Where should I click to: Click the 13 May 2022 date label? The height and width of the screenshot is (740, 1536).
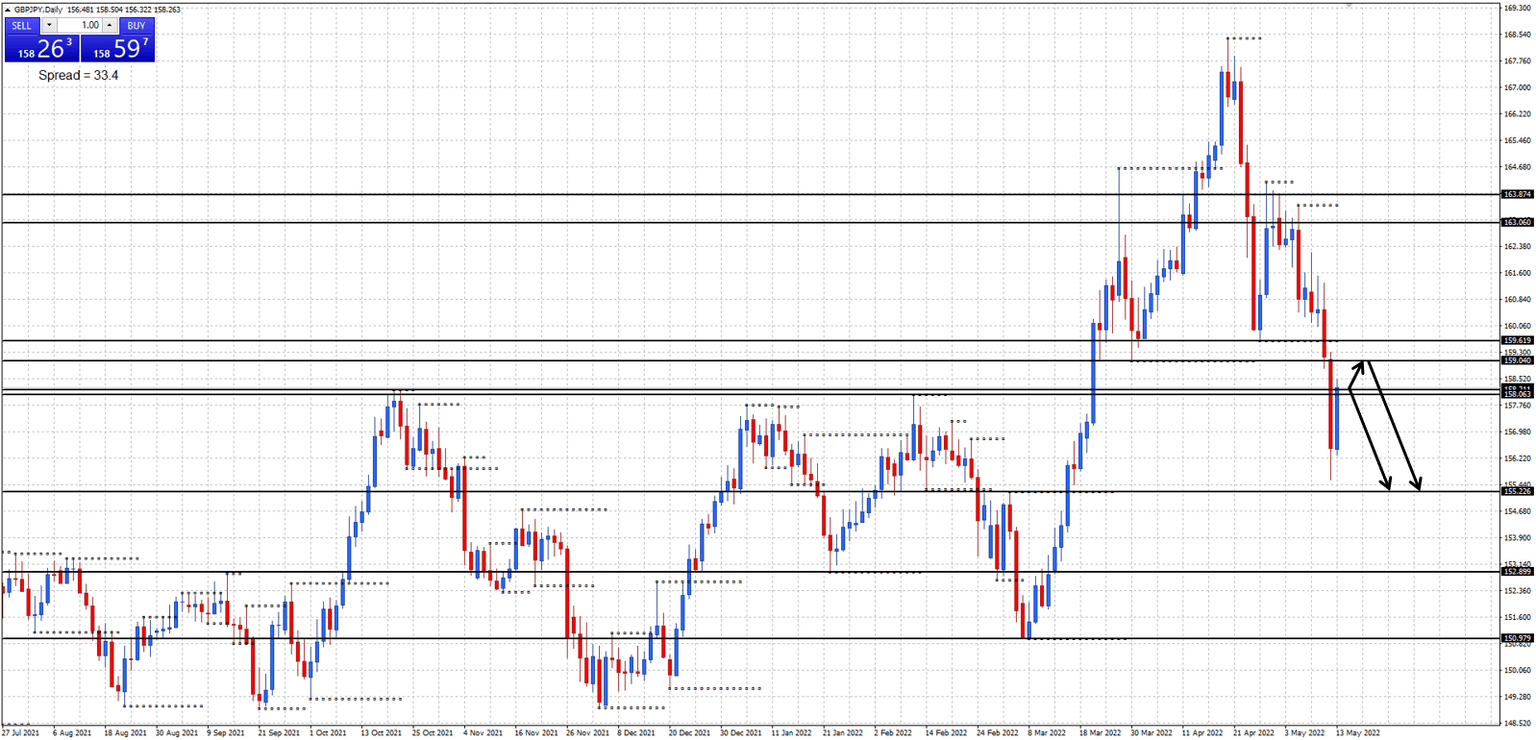pyautogui.click(x=1360, y=733)
